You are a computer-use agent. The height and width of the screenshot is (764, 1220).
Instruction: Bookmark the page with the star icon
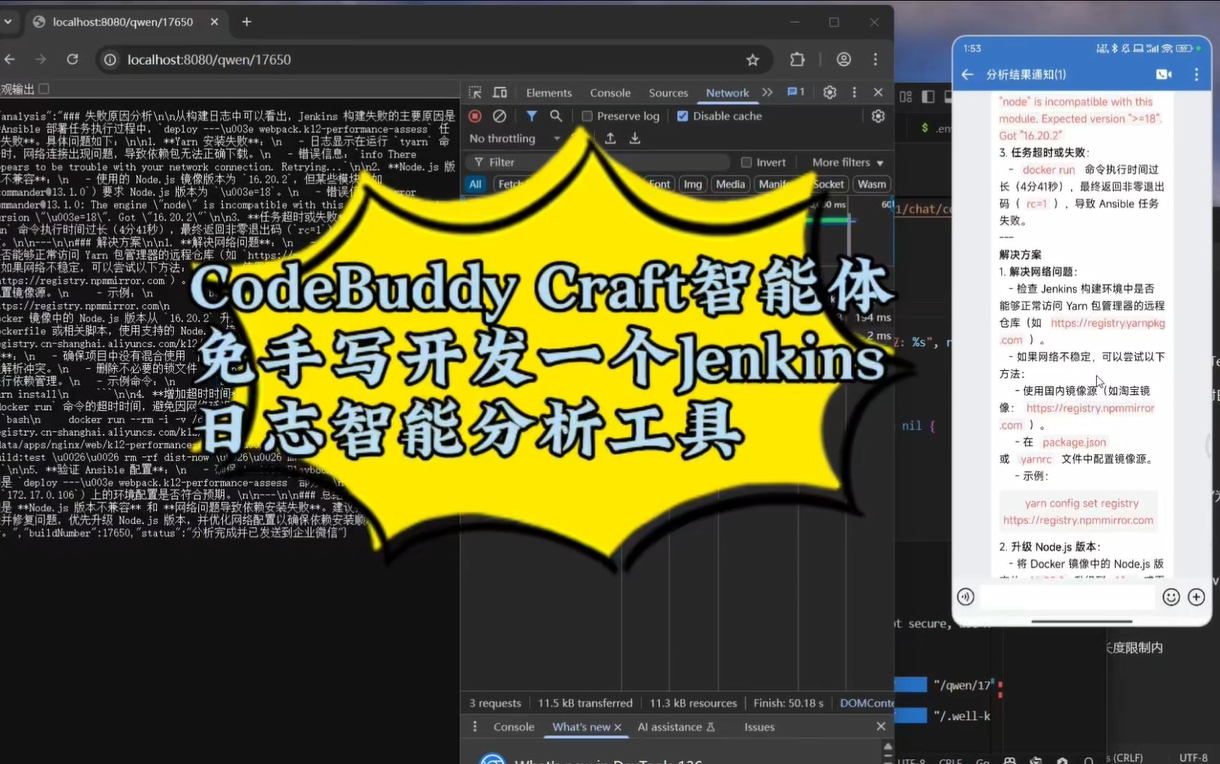(752, 60)
